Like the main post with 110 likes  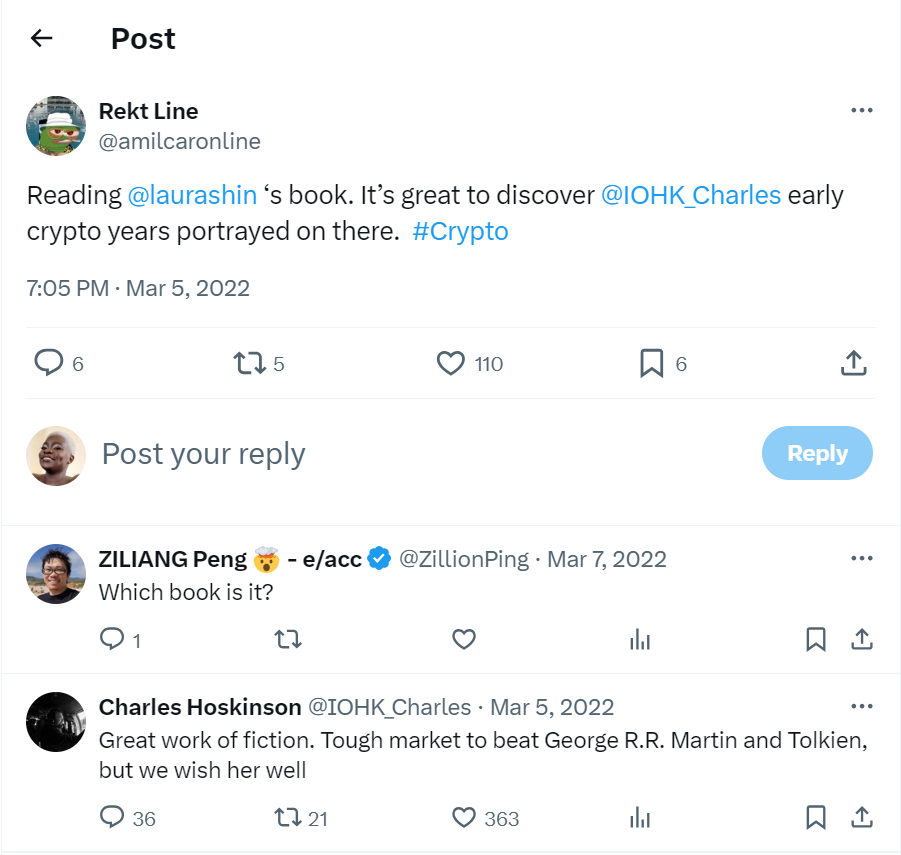pyautogui.click(x=452, y=363)
